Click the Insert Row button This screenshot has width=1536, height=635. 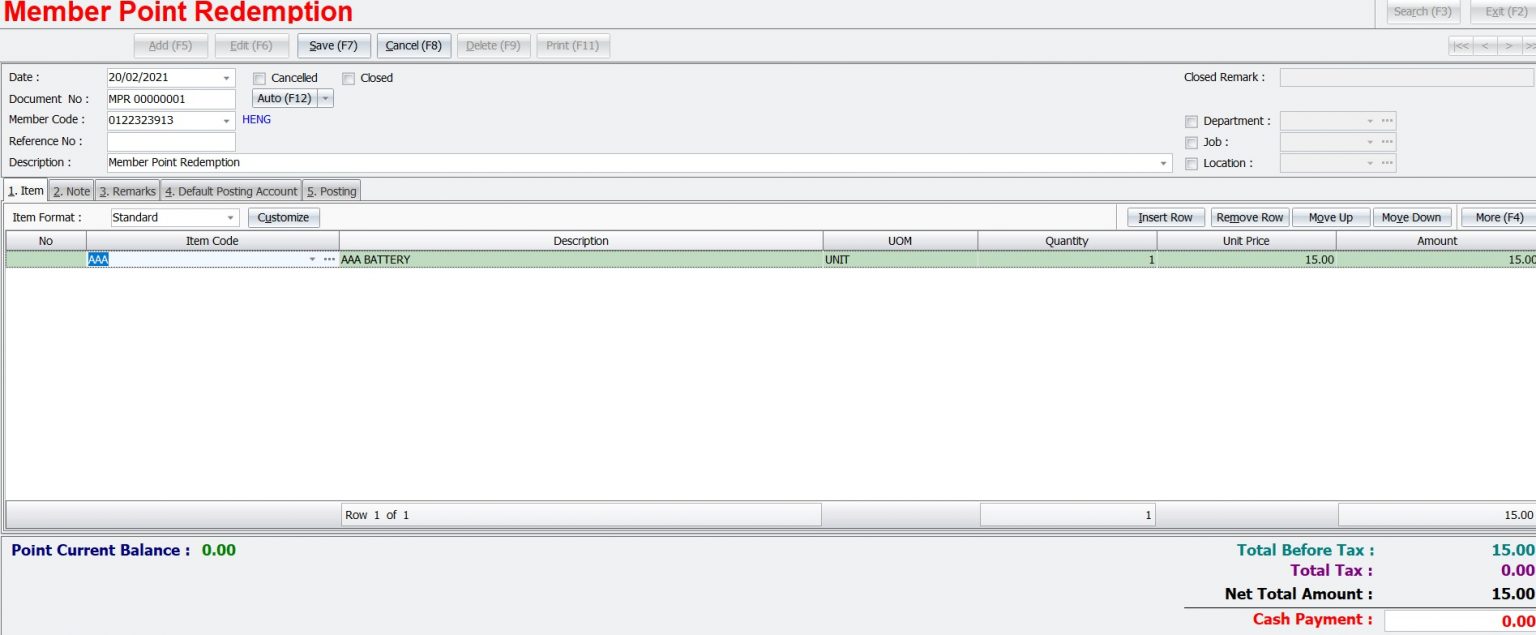point(1166,218)
